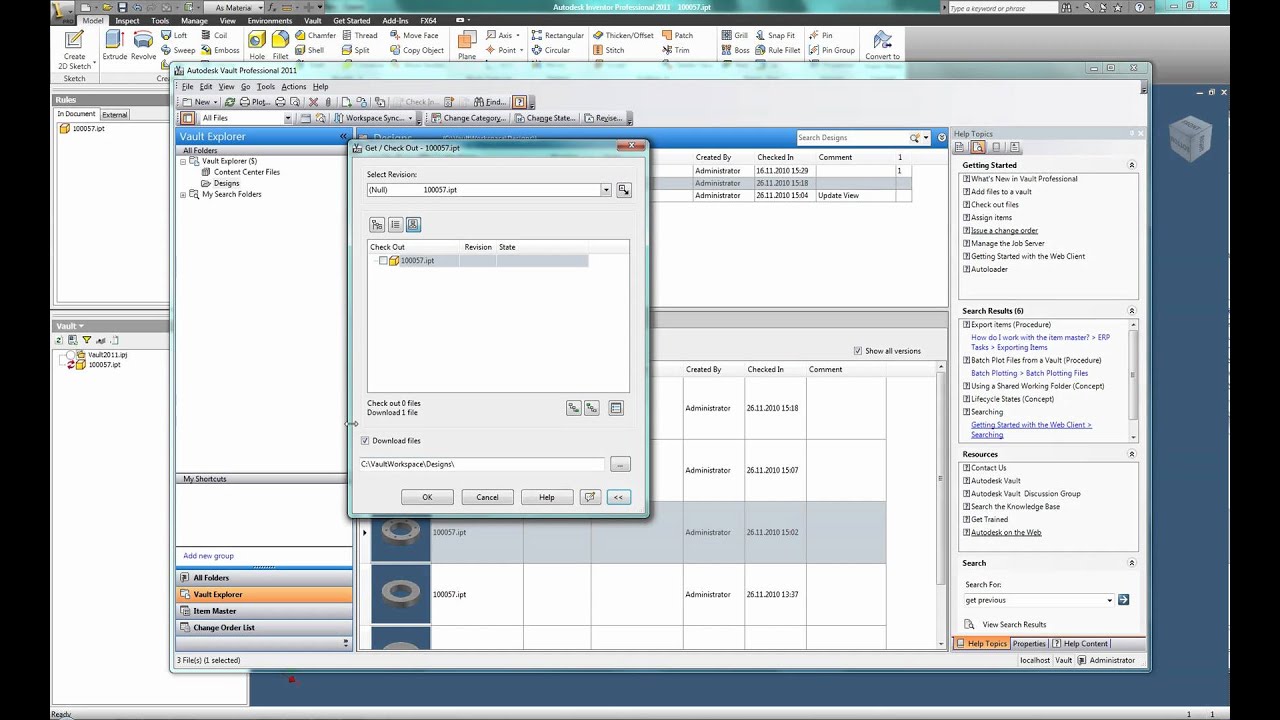The width and height of the screenshot is (1280, 720).
Task: Click the Find binoculars button
Action: click(489, 102)
